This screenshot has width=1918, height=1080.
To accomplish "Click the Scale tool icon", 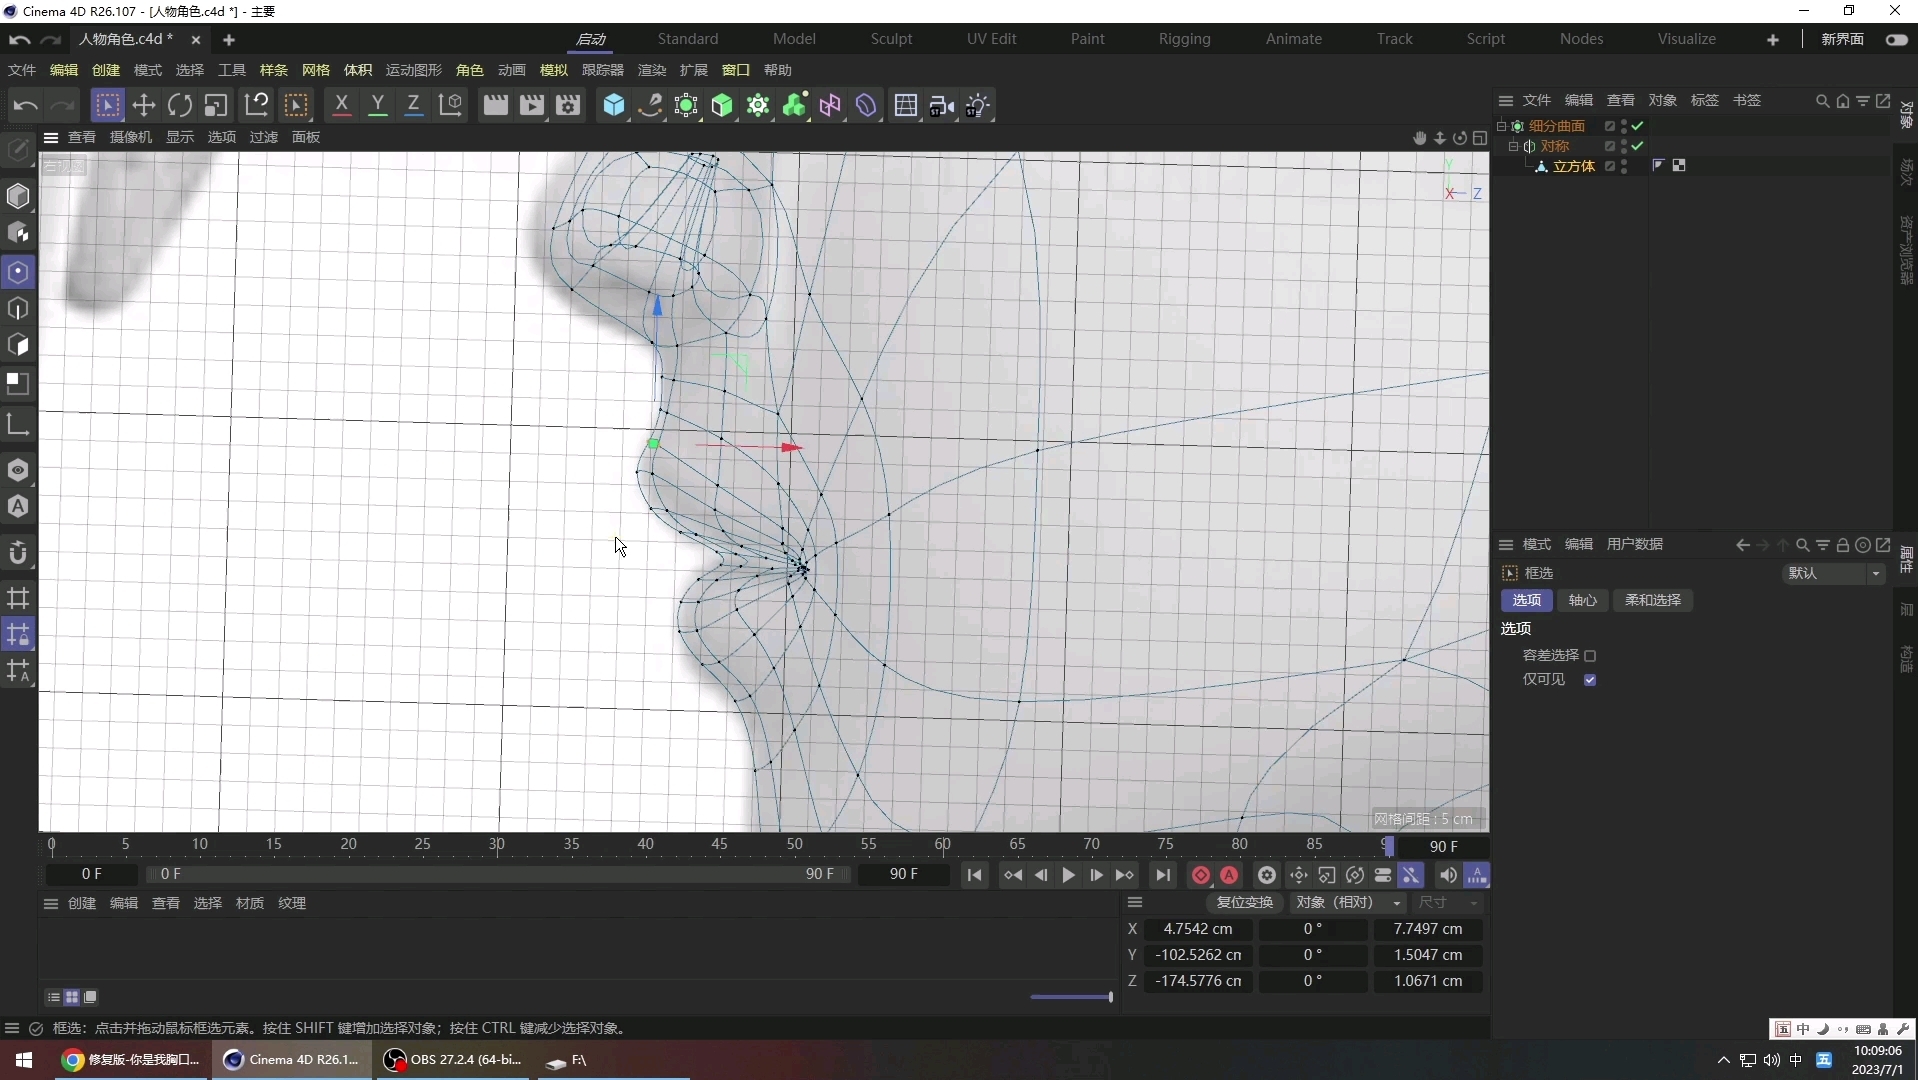I will [x=216, y=106].
